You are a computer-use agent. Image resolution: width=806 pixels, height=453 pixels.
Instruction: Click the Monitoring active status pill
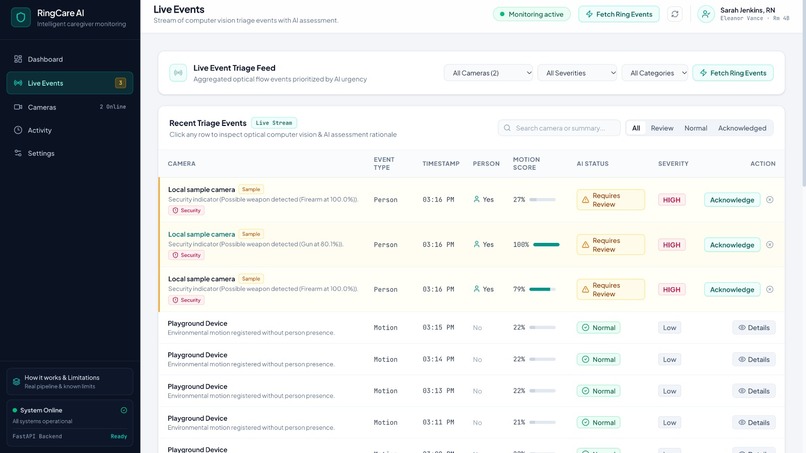click(x=532, y=14)
